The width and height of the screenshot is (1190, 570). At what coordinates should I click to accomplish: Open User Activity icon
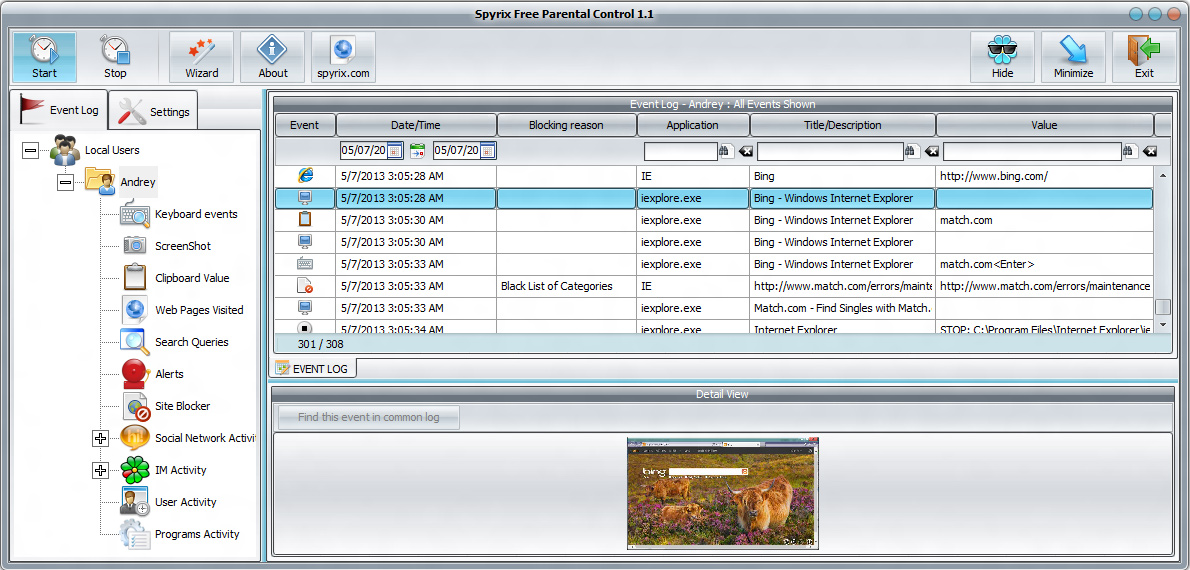[135, 502]
